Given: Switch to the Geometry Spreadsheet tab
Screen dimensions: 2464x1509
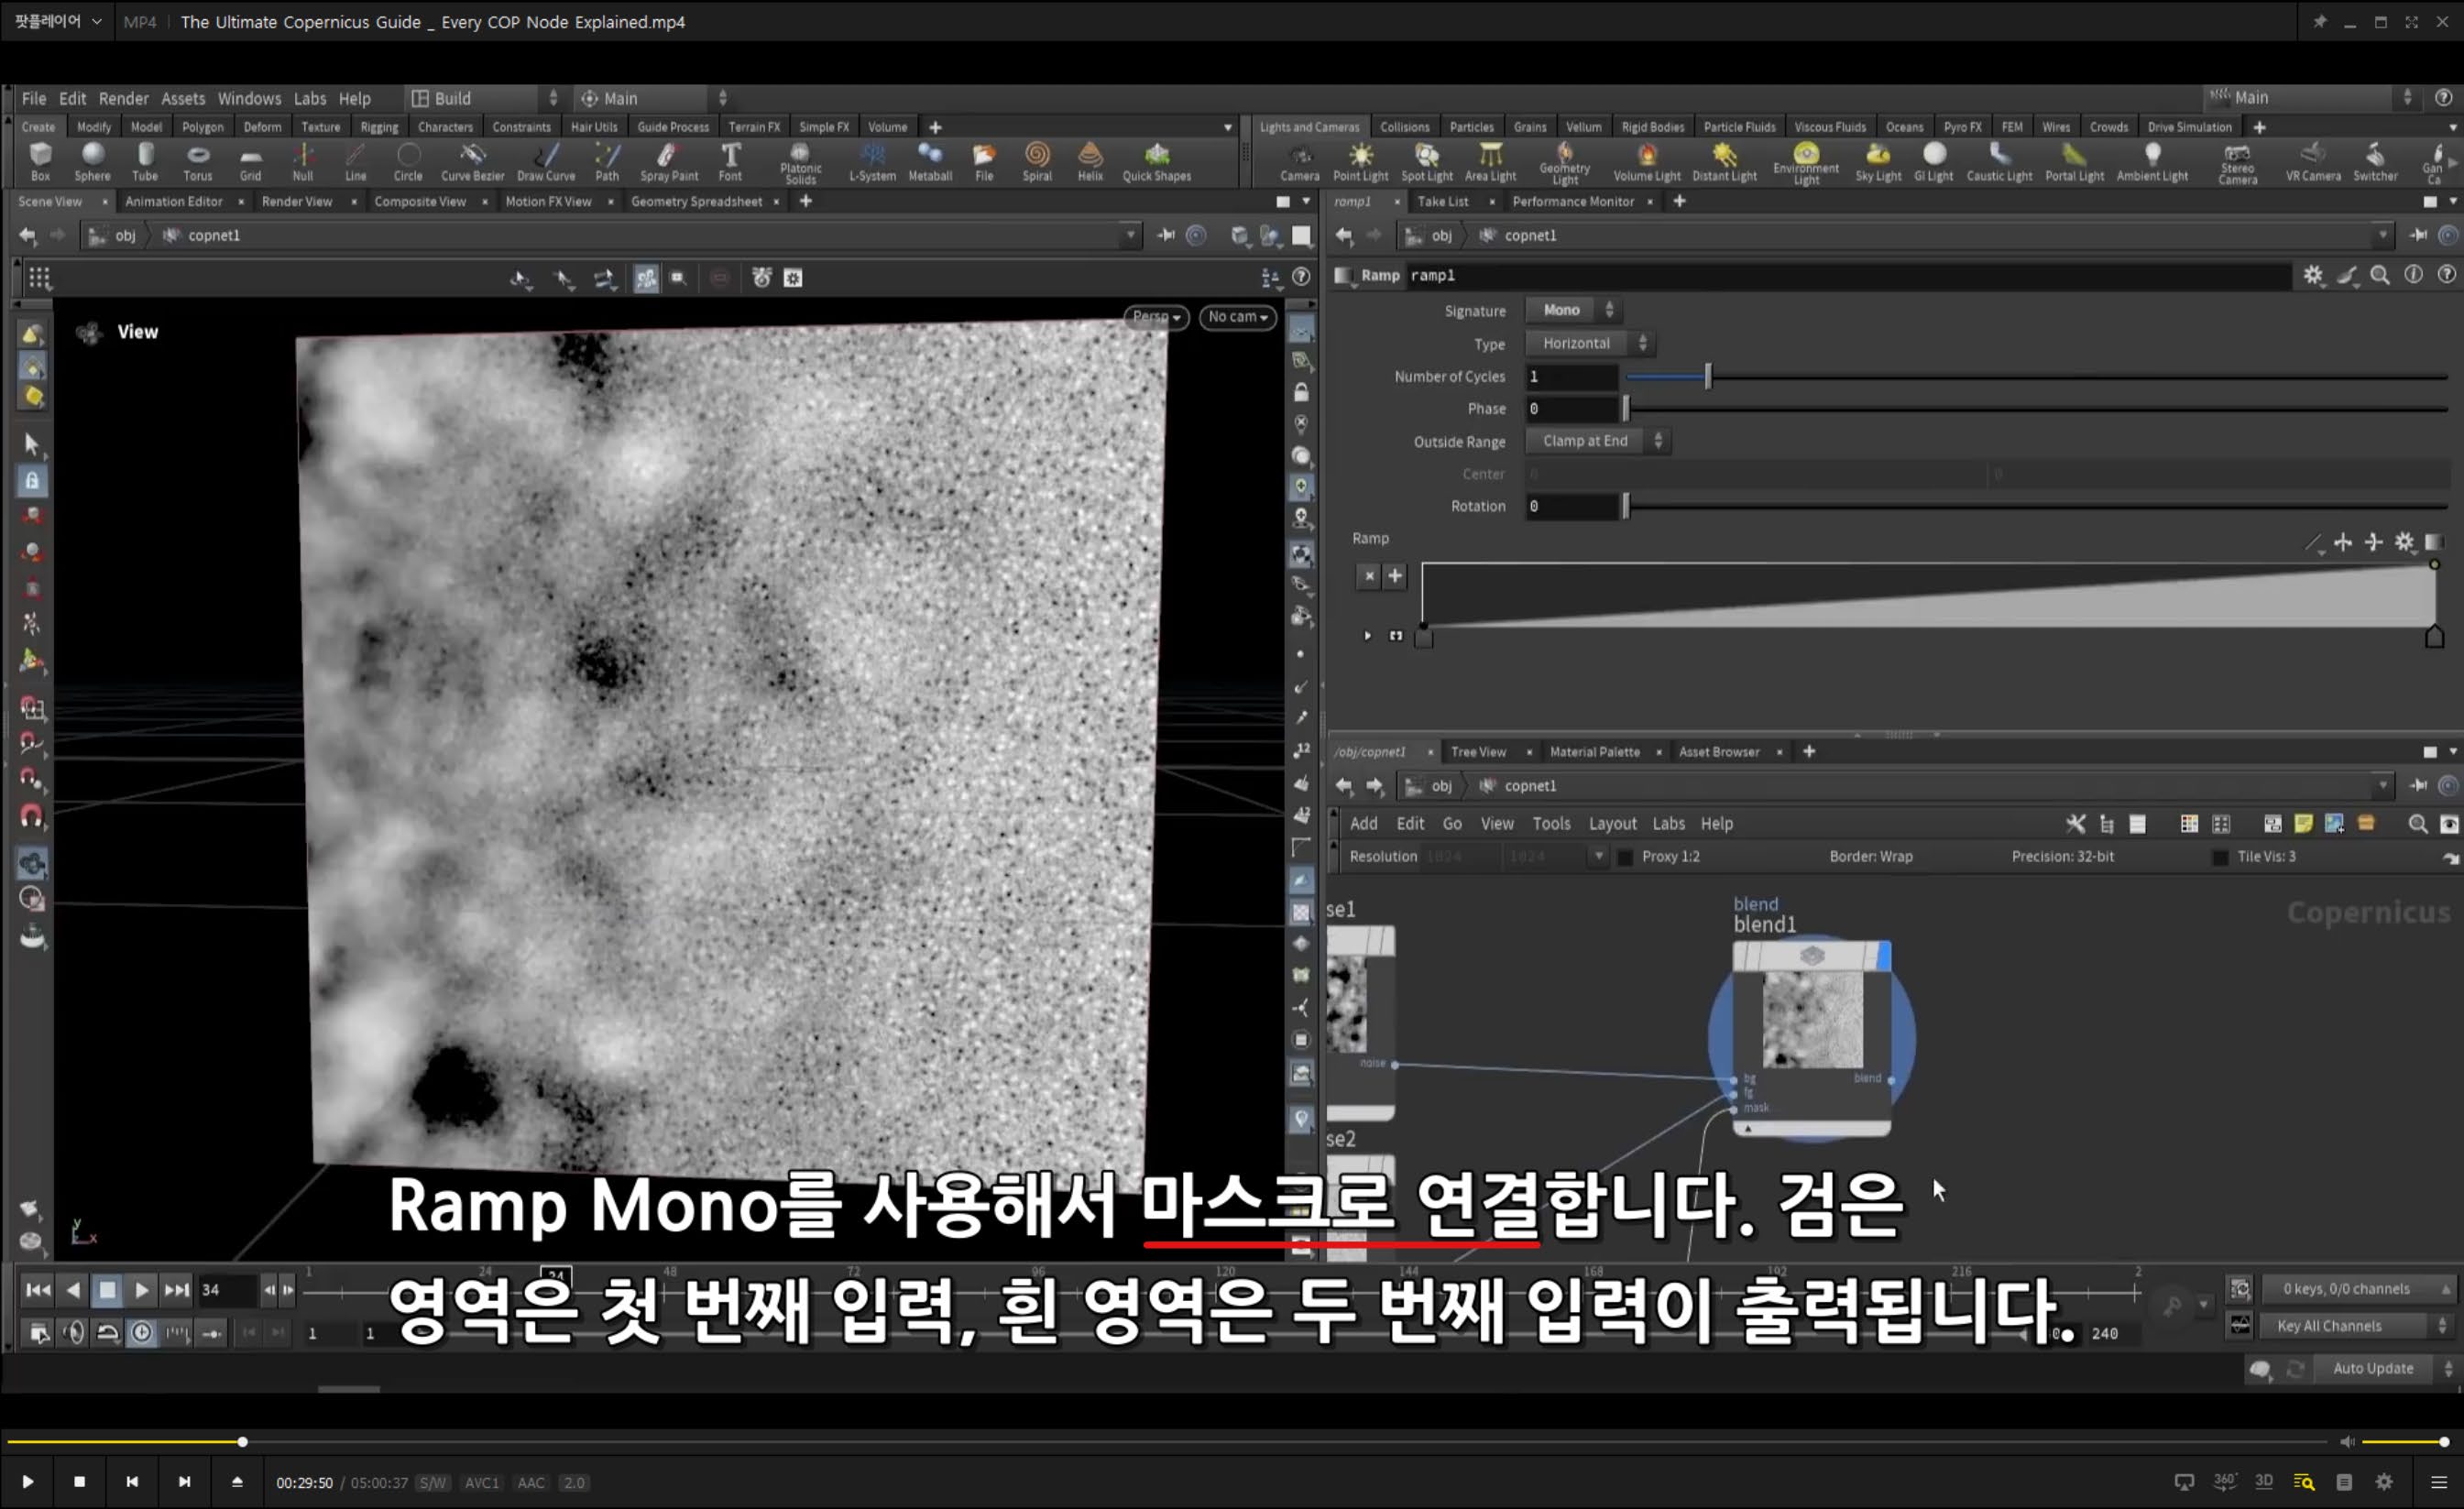Looking at the screenshot, I should point(696,201).
